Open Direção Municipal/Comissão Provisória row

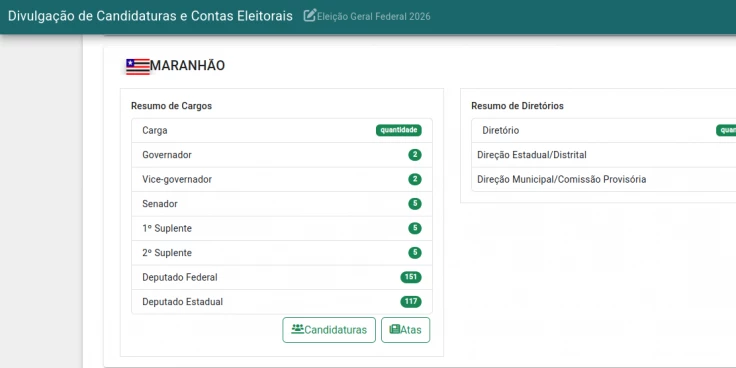point(604,179)
